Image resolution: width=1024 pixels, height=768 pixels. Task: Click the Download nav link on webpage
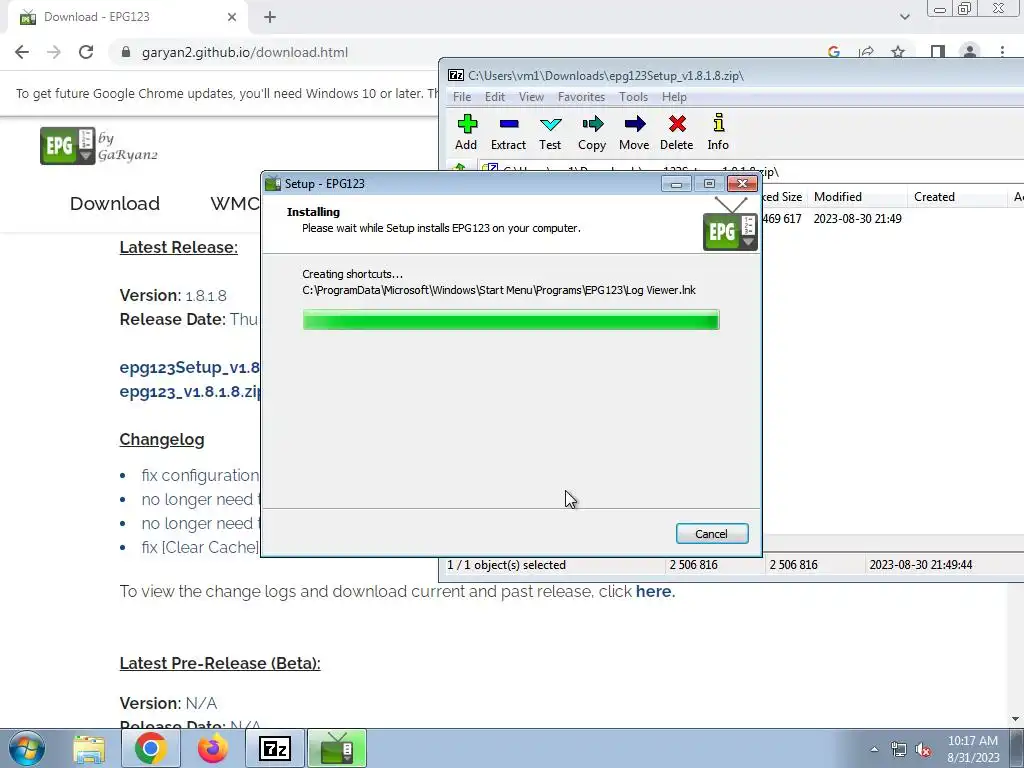tap(115, 203)
